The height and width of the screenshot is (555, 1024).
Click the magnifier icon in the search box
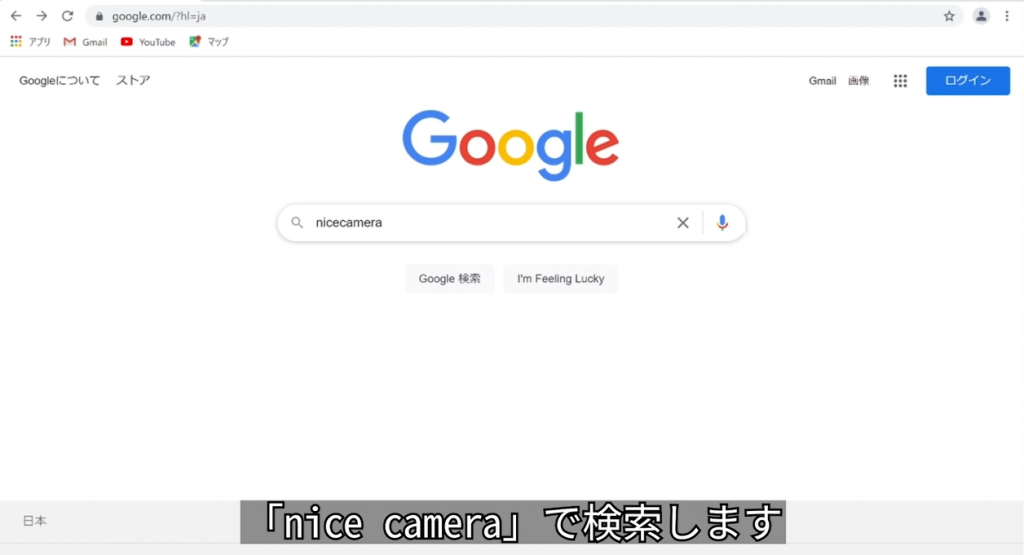point(297,223)
